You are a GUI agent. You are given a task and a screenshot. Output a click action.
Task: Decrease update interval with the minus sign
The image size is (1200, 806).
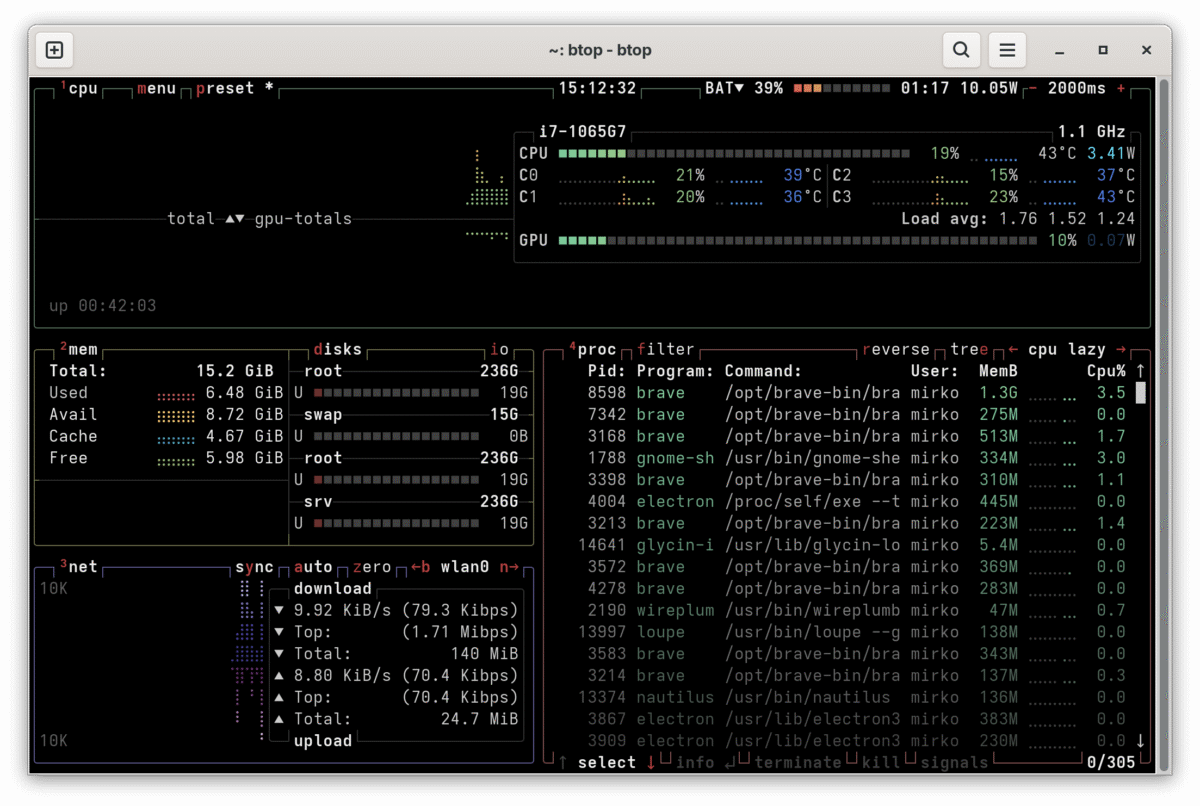pyautogui.click(x=1032, y=88)
